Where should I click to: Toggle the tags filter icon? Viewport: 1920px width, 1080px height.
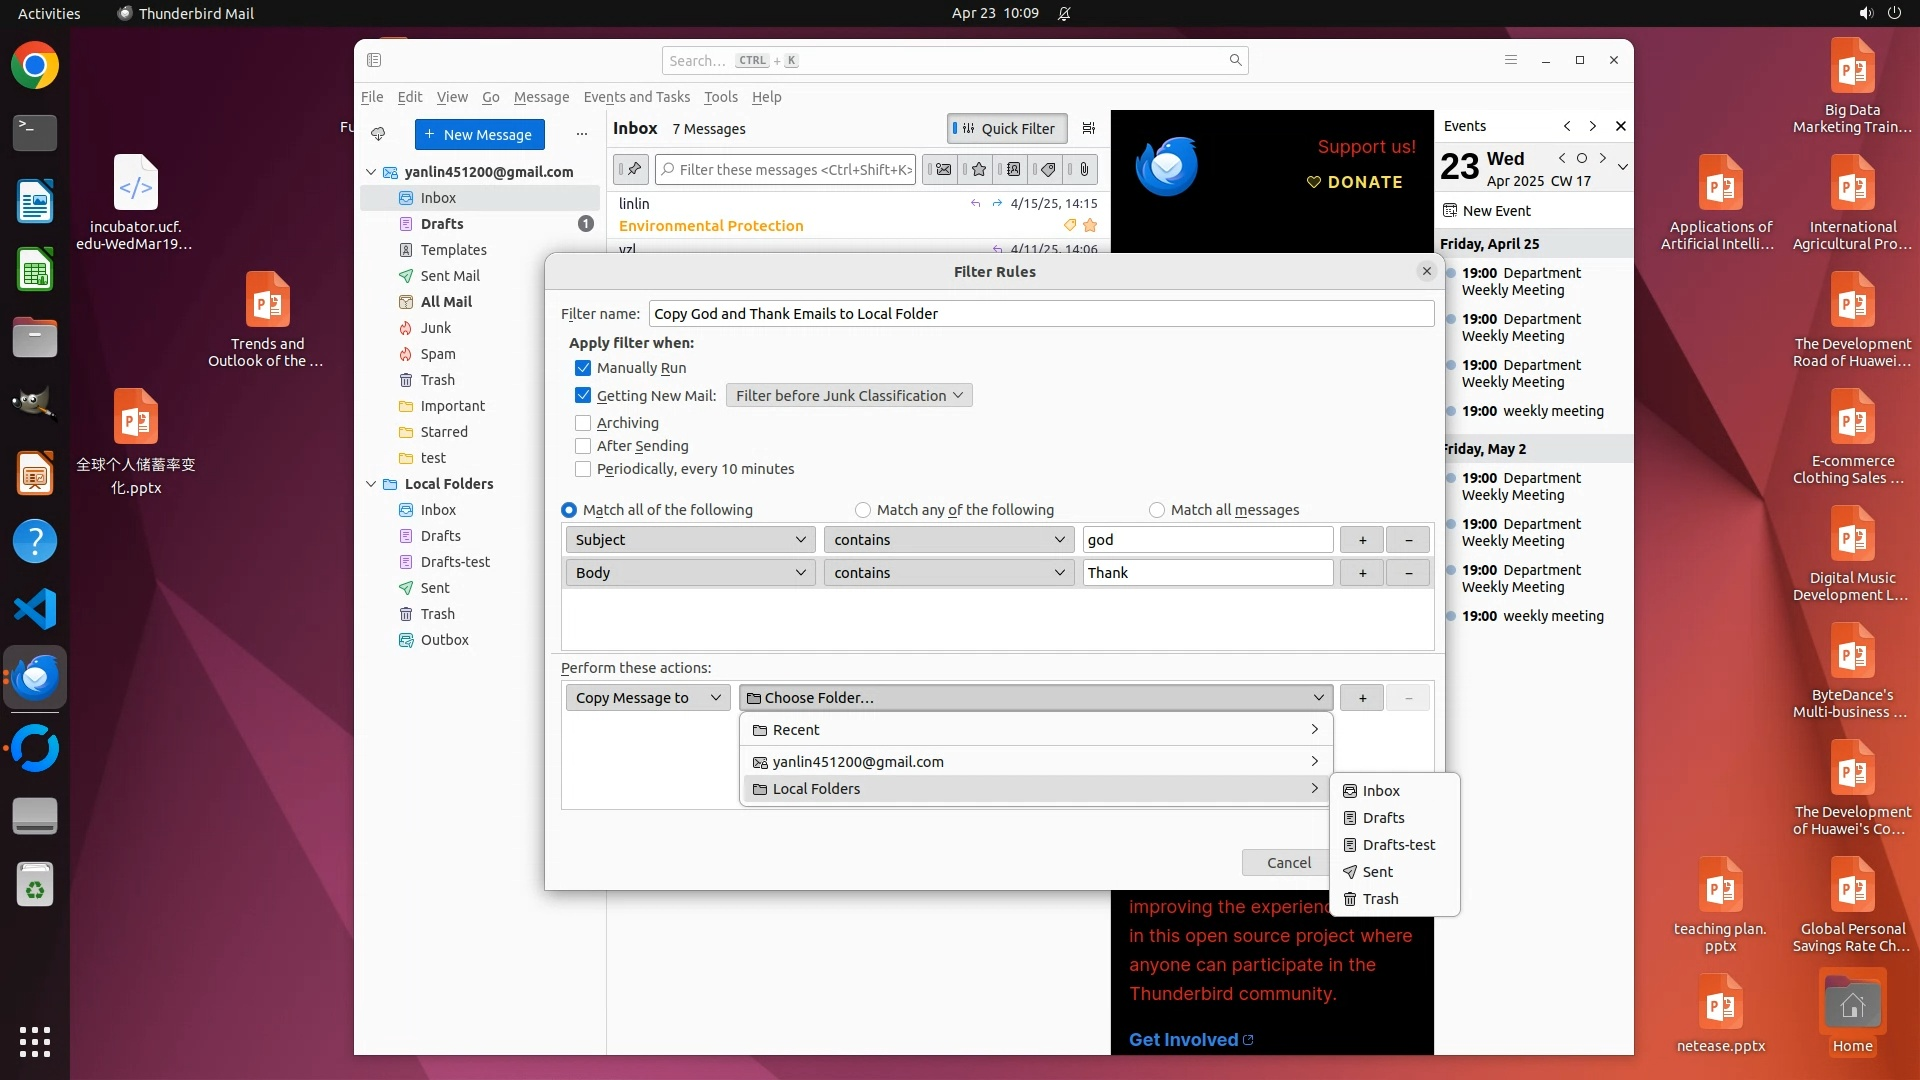click(x=1047, y=170)
